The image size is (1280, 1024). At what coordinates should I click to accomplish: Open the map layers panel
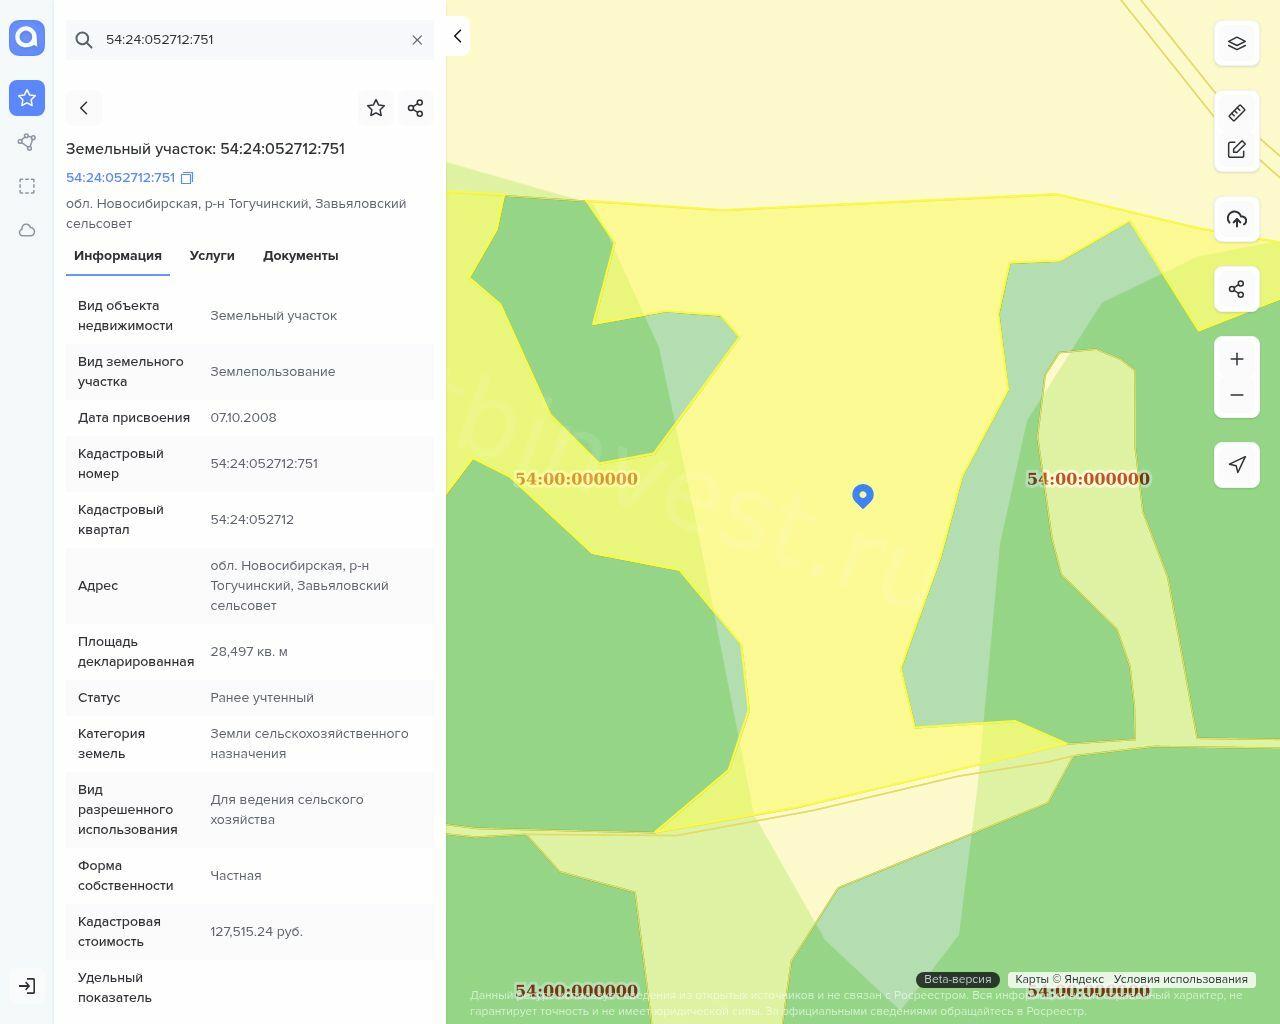click(x=1236, y=43)
